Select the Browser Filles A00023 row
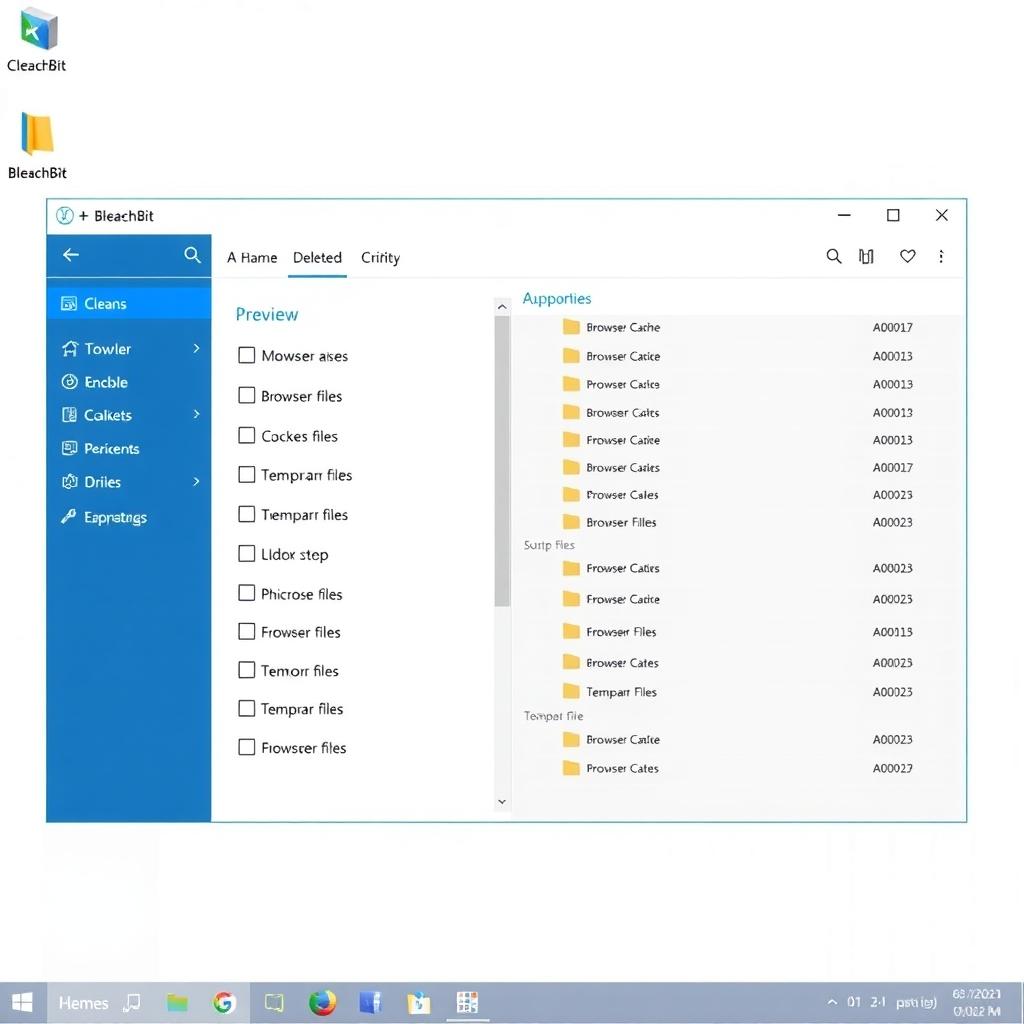1024x1024 pixels. click(737, 522)
